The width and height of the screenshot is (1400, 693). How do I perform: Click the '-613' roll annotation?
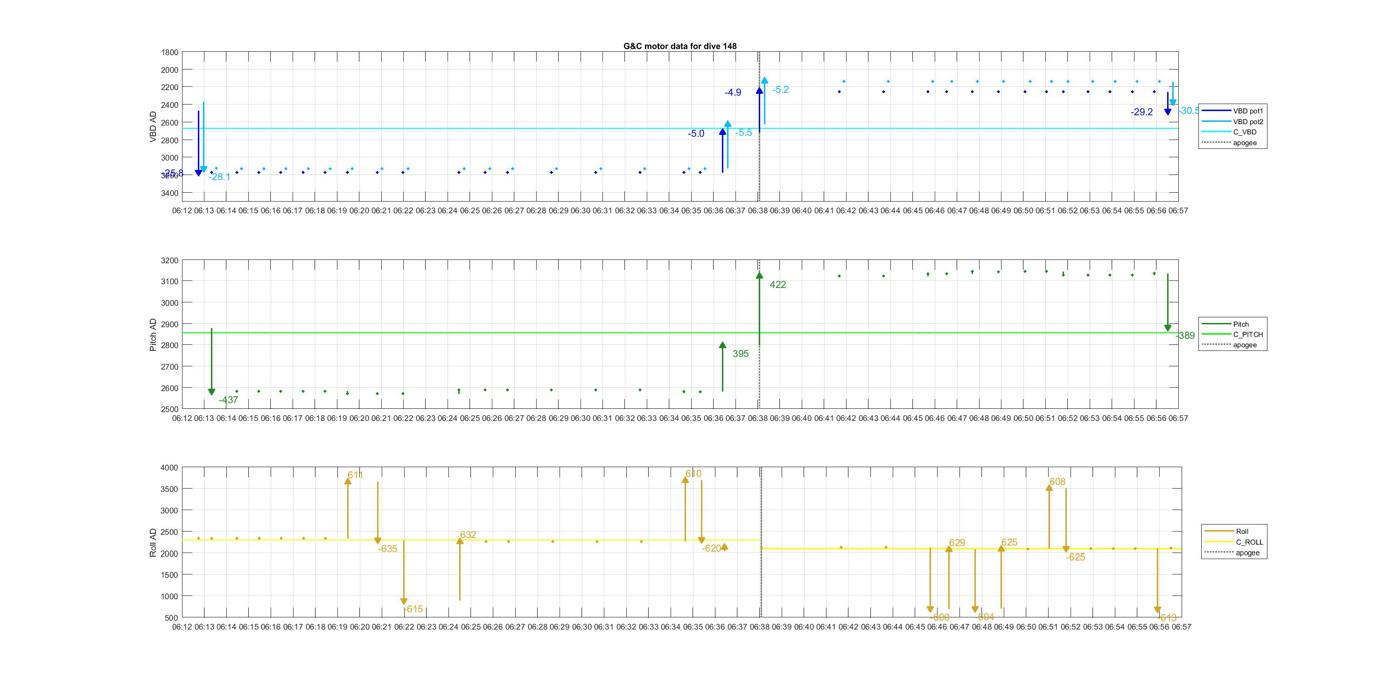click(x=1167, y=618)
